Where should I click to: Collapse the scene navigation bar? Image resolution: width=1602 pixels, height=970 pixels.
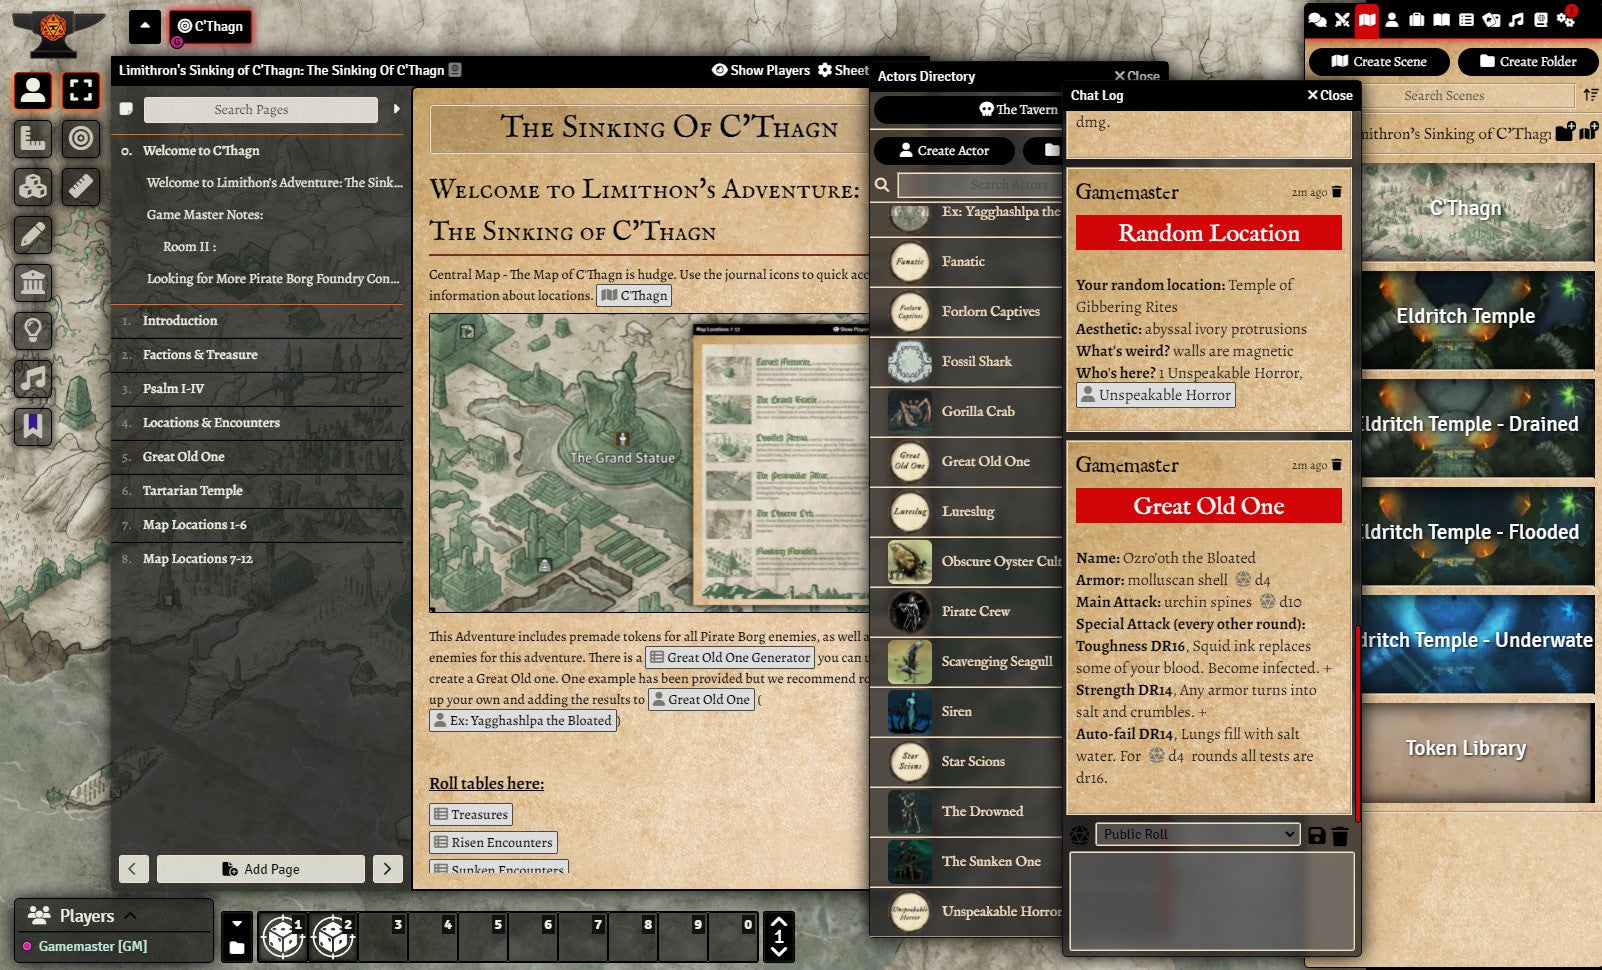coord(145,26)
